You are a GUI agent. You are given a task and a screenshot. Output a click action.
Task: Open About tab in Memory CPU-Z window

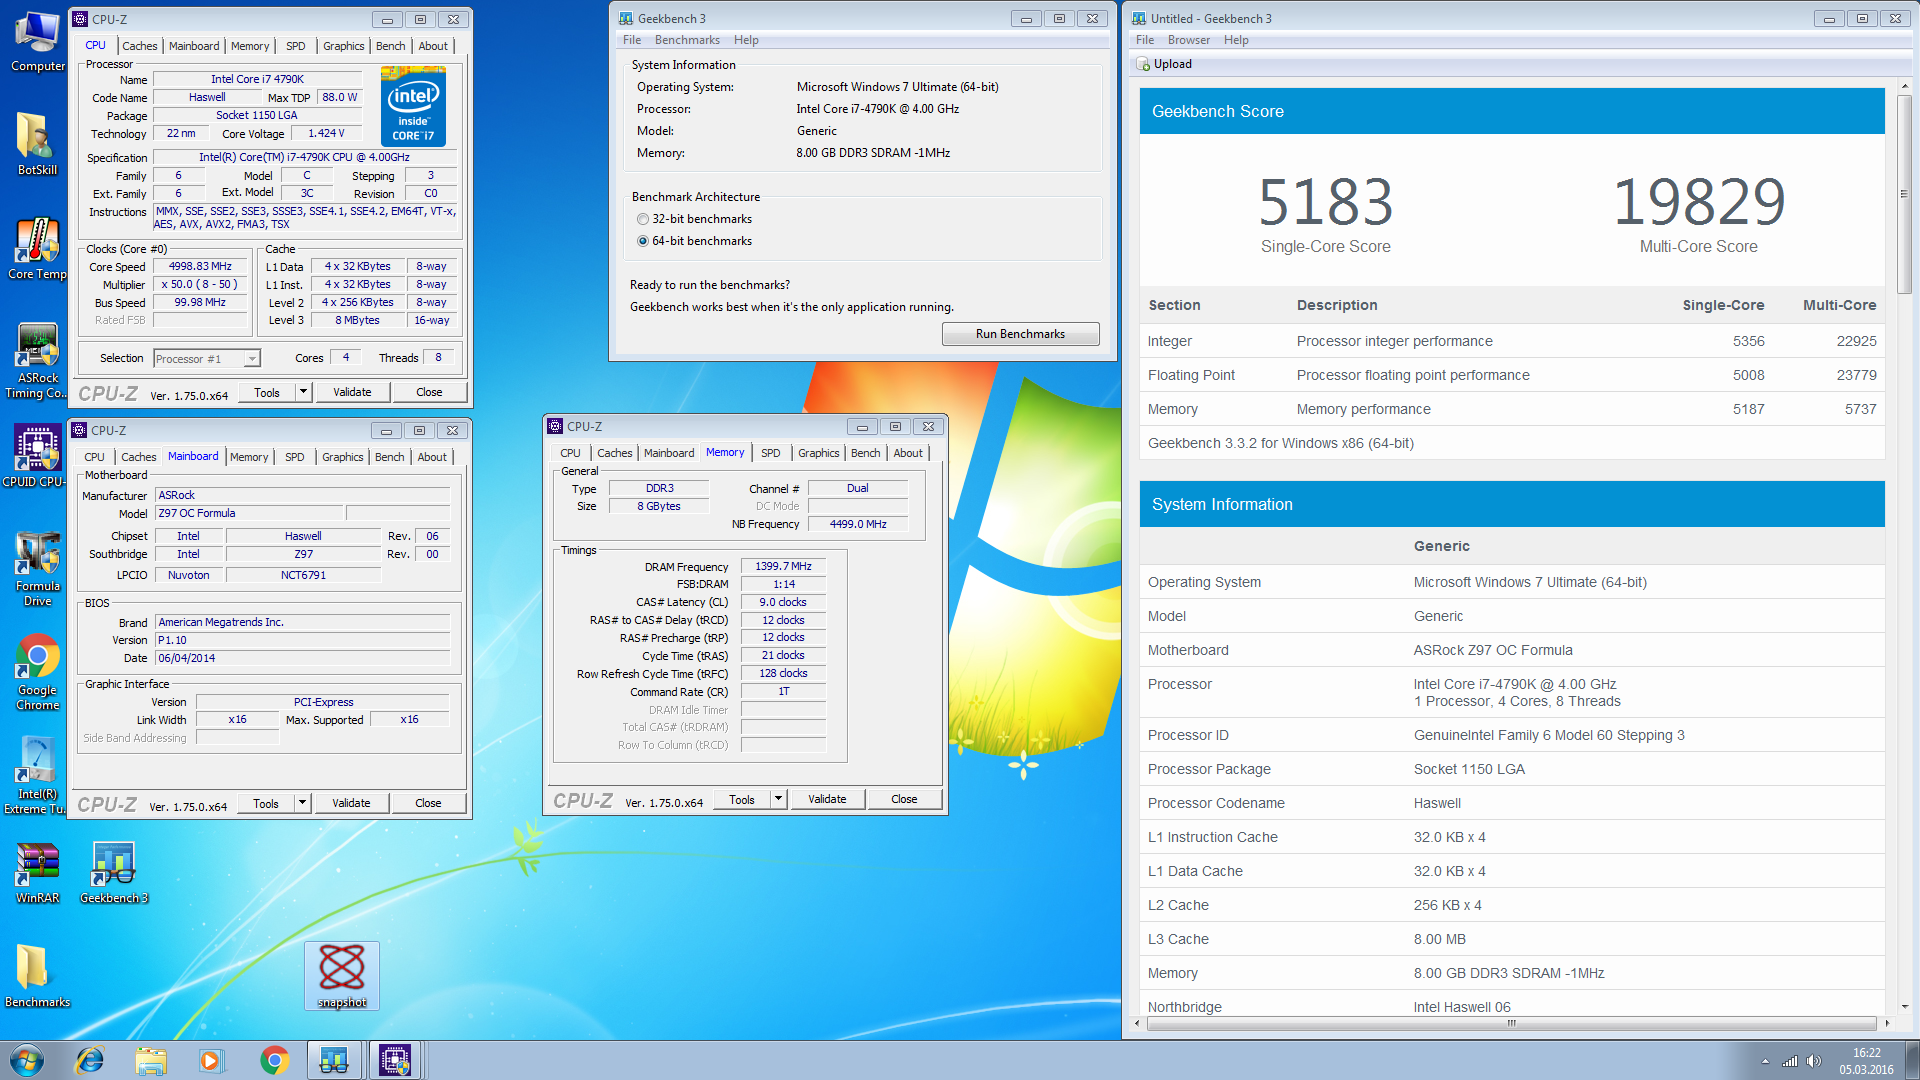pyautogui.click(x=908, y=453)
